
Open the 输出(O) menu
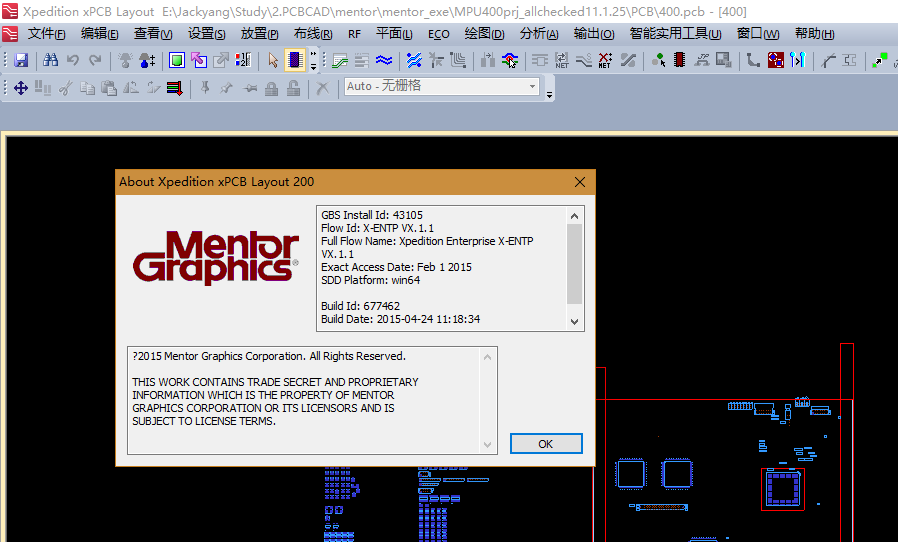pyautogui.click(x=594, y=34)
